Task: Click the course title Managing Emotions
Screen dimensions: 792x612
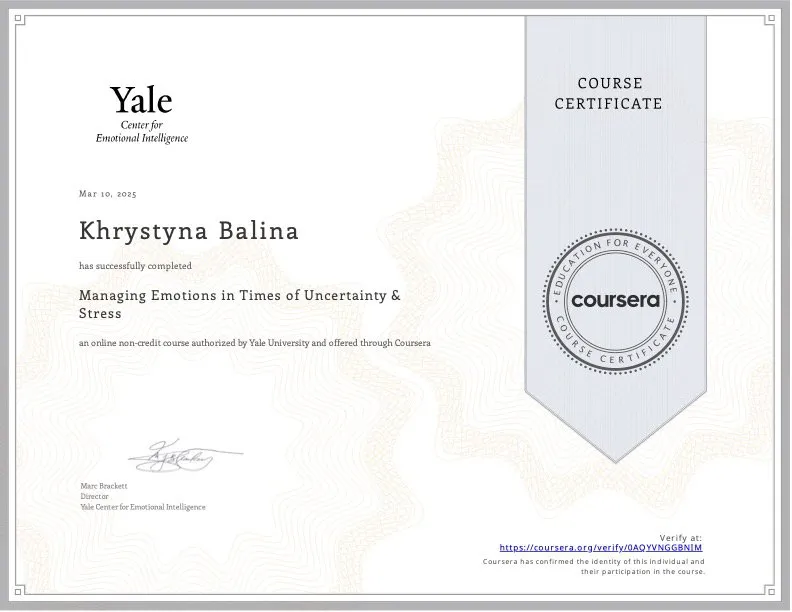Action: (239, 304)
